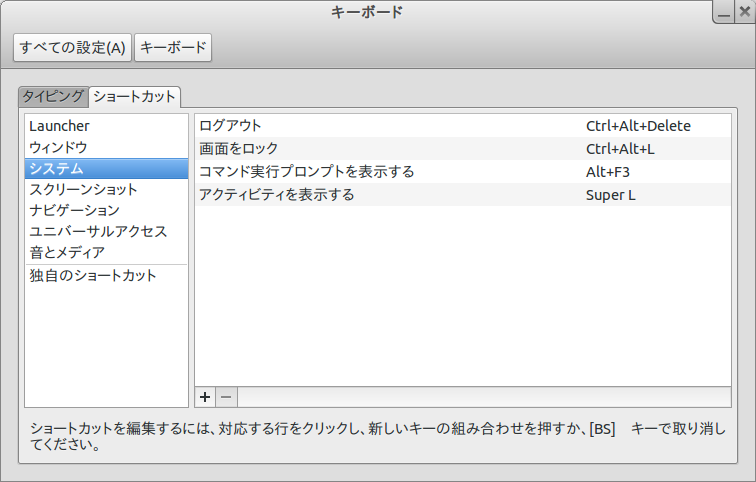Choose ユニバーサルアクセス category
The height and width of the screenshot is (482, 756).
pyautogui.click(x=98, y=231)
